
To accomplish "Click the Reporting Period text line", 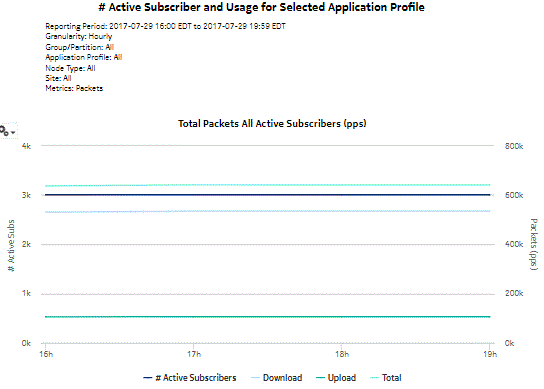I will [165, 26].
